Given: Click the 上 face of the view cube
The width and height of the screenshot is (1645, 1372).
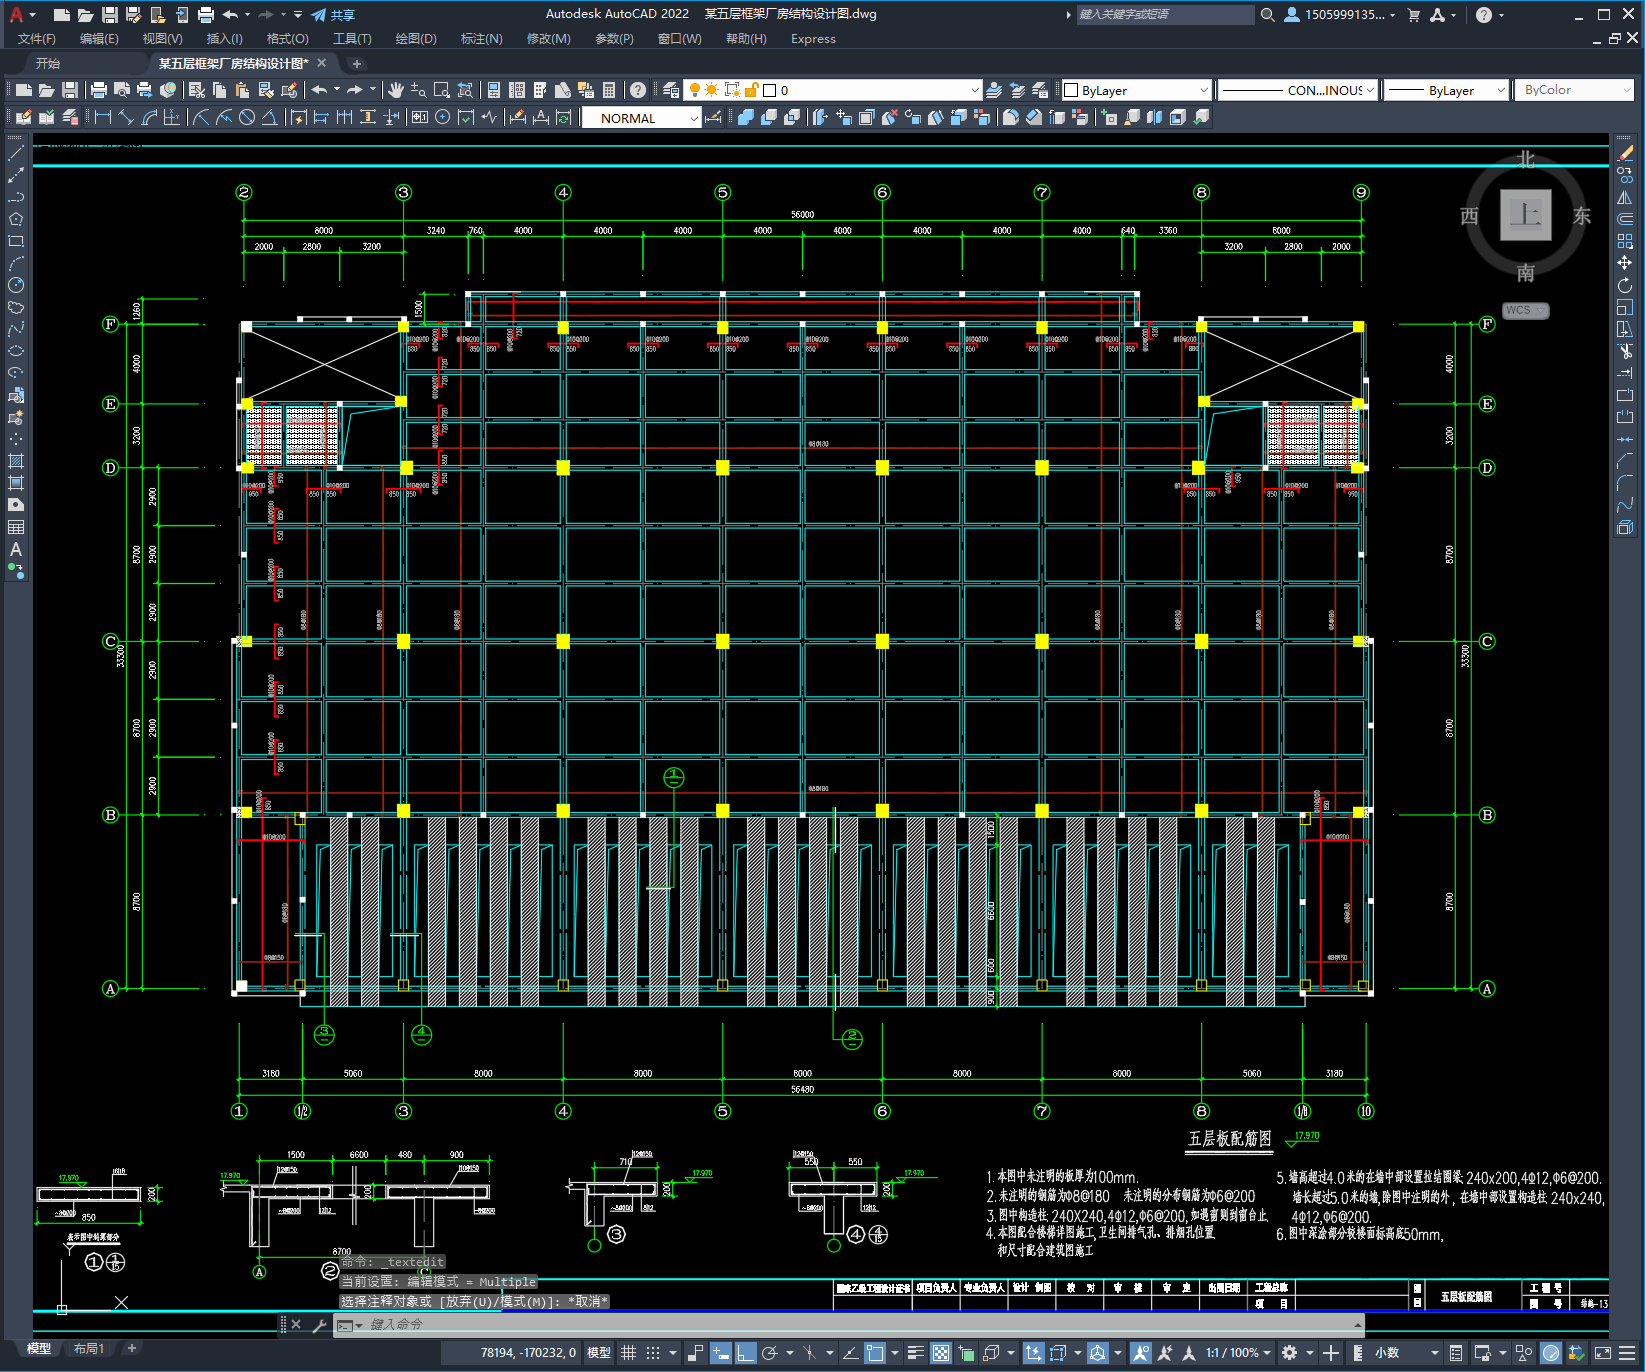Looking at the screenshot, I should coord(1525,215).
